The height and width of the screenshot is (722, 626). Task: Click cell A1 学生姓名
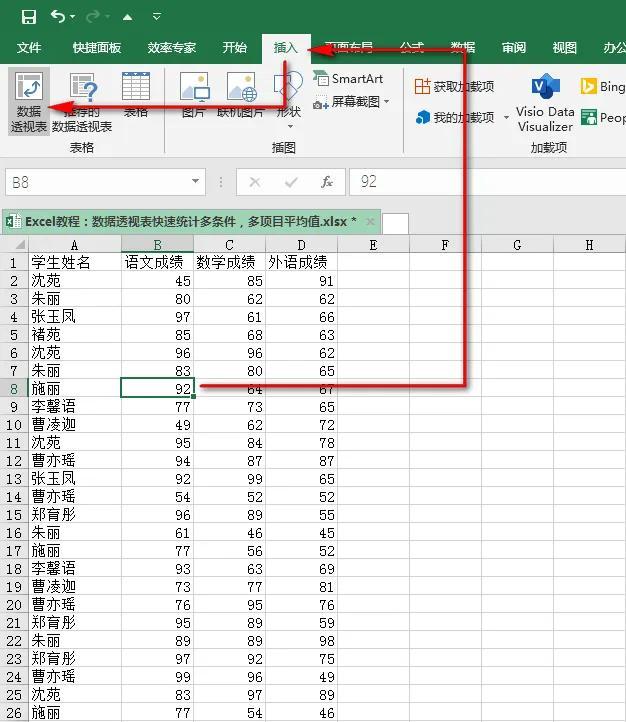pyautogui.click(x=75, y=262)
